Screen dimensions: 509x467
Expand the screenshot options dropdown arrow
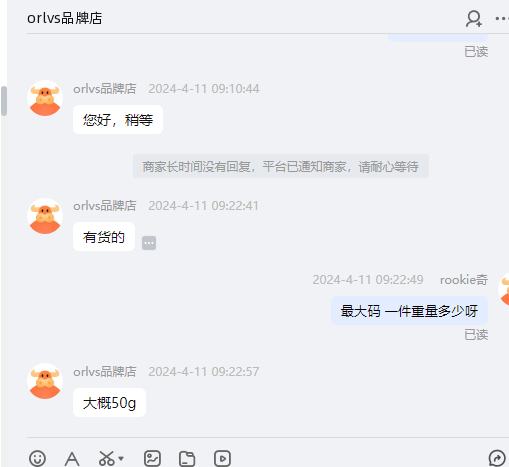121,458
